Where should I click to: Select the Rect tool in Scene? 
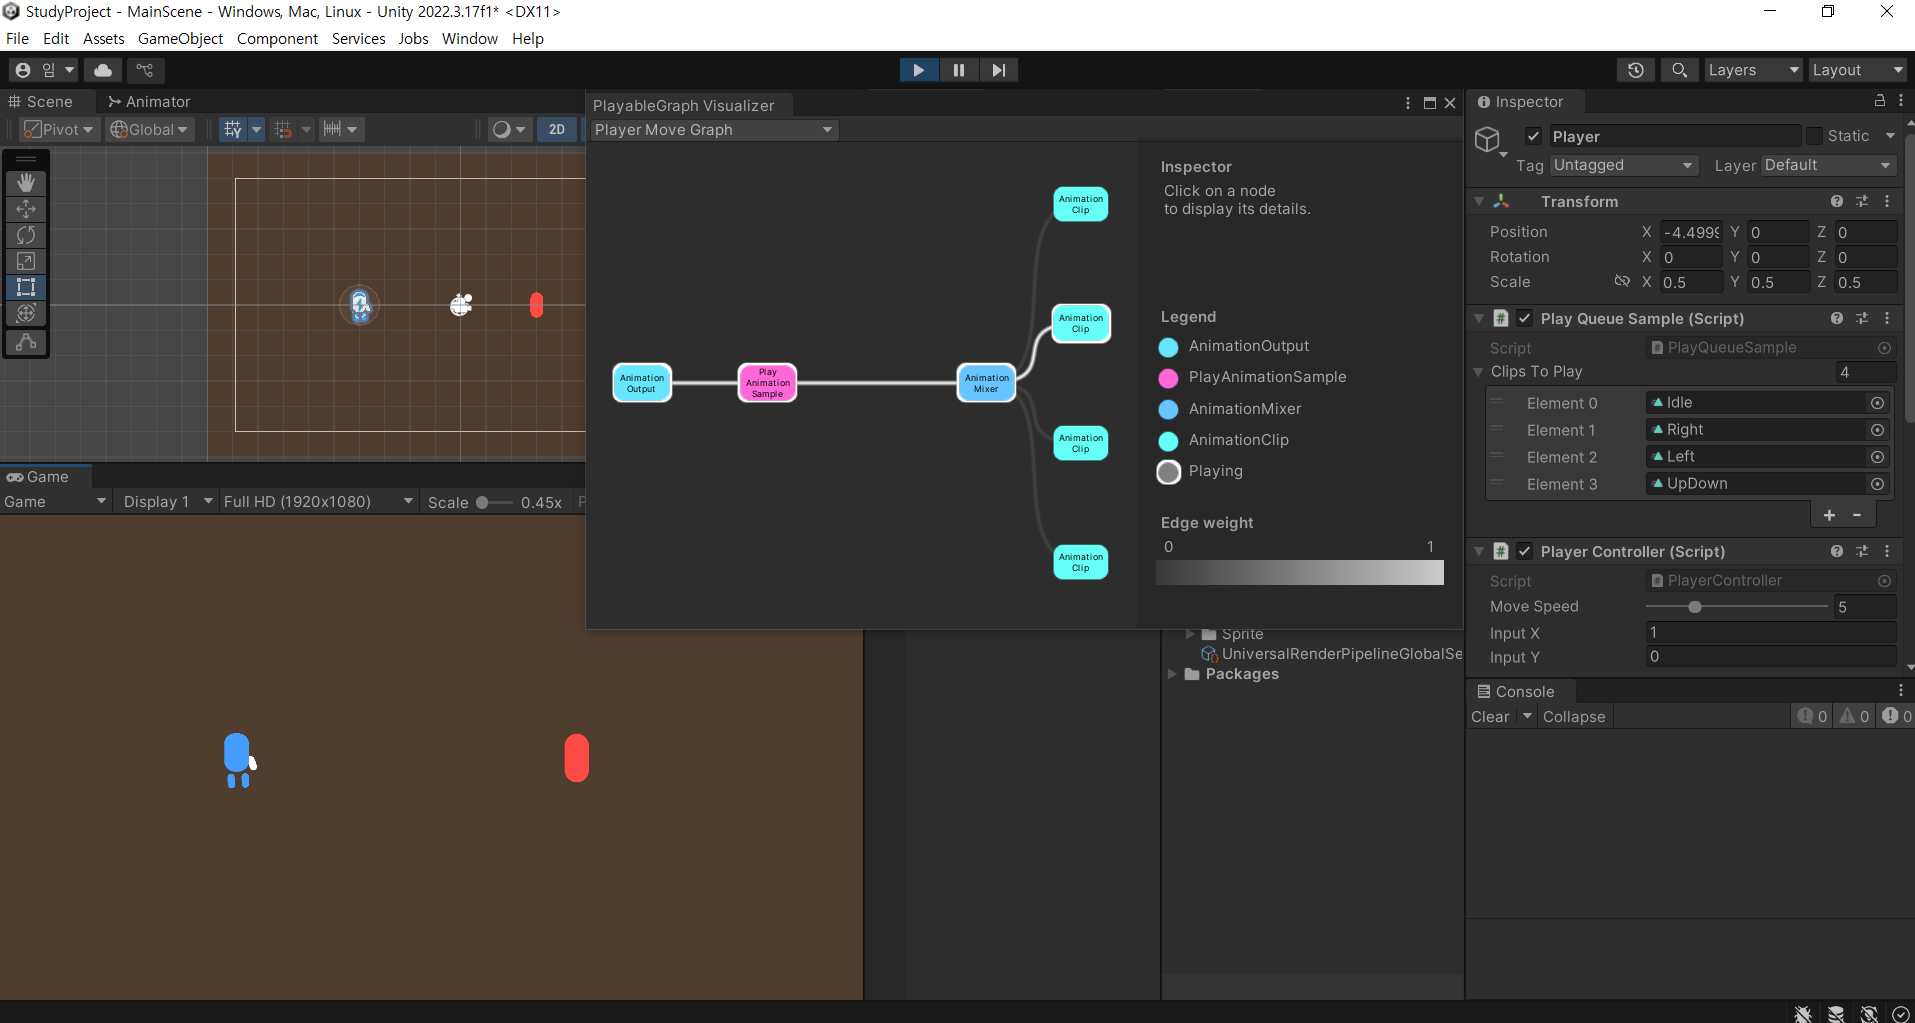point(26,287)
